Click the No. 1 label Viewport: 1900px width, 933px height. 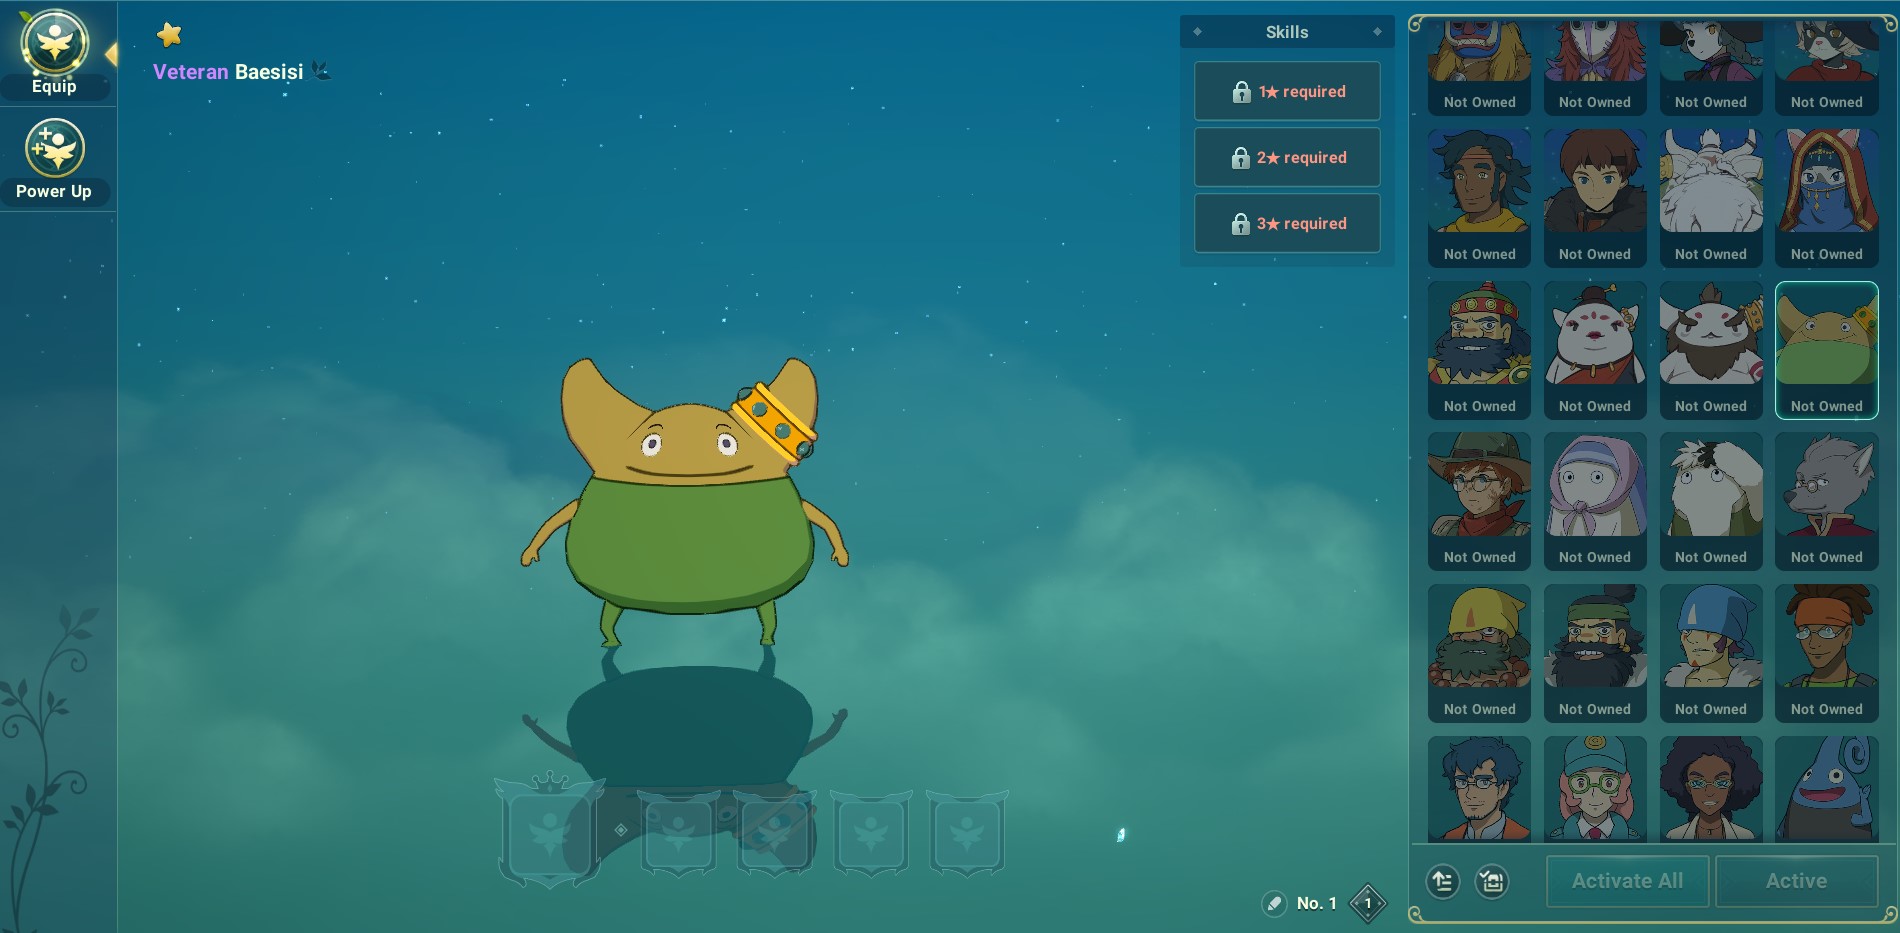point(1316,904)
